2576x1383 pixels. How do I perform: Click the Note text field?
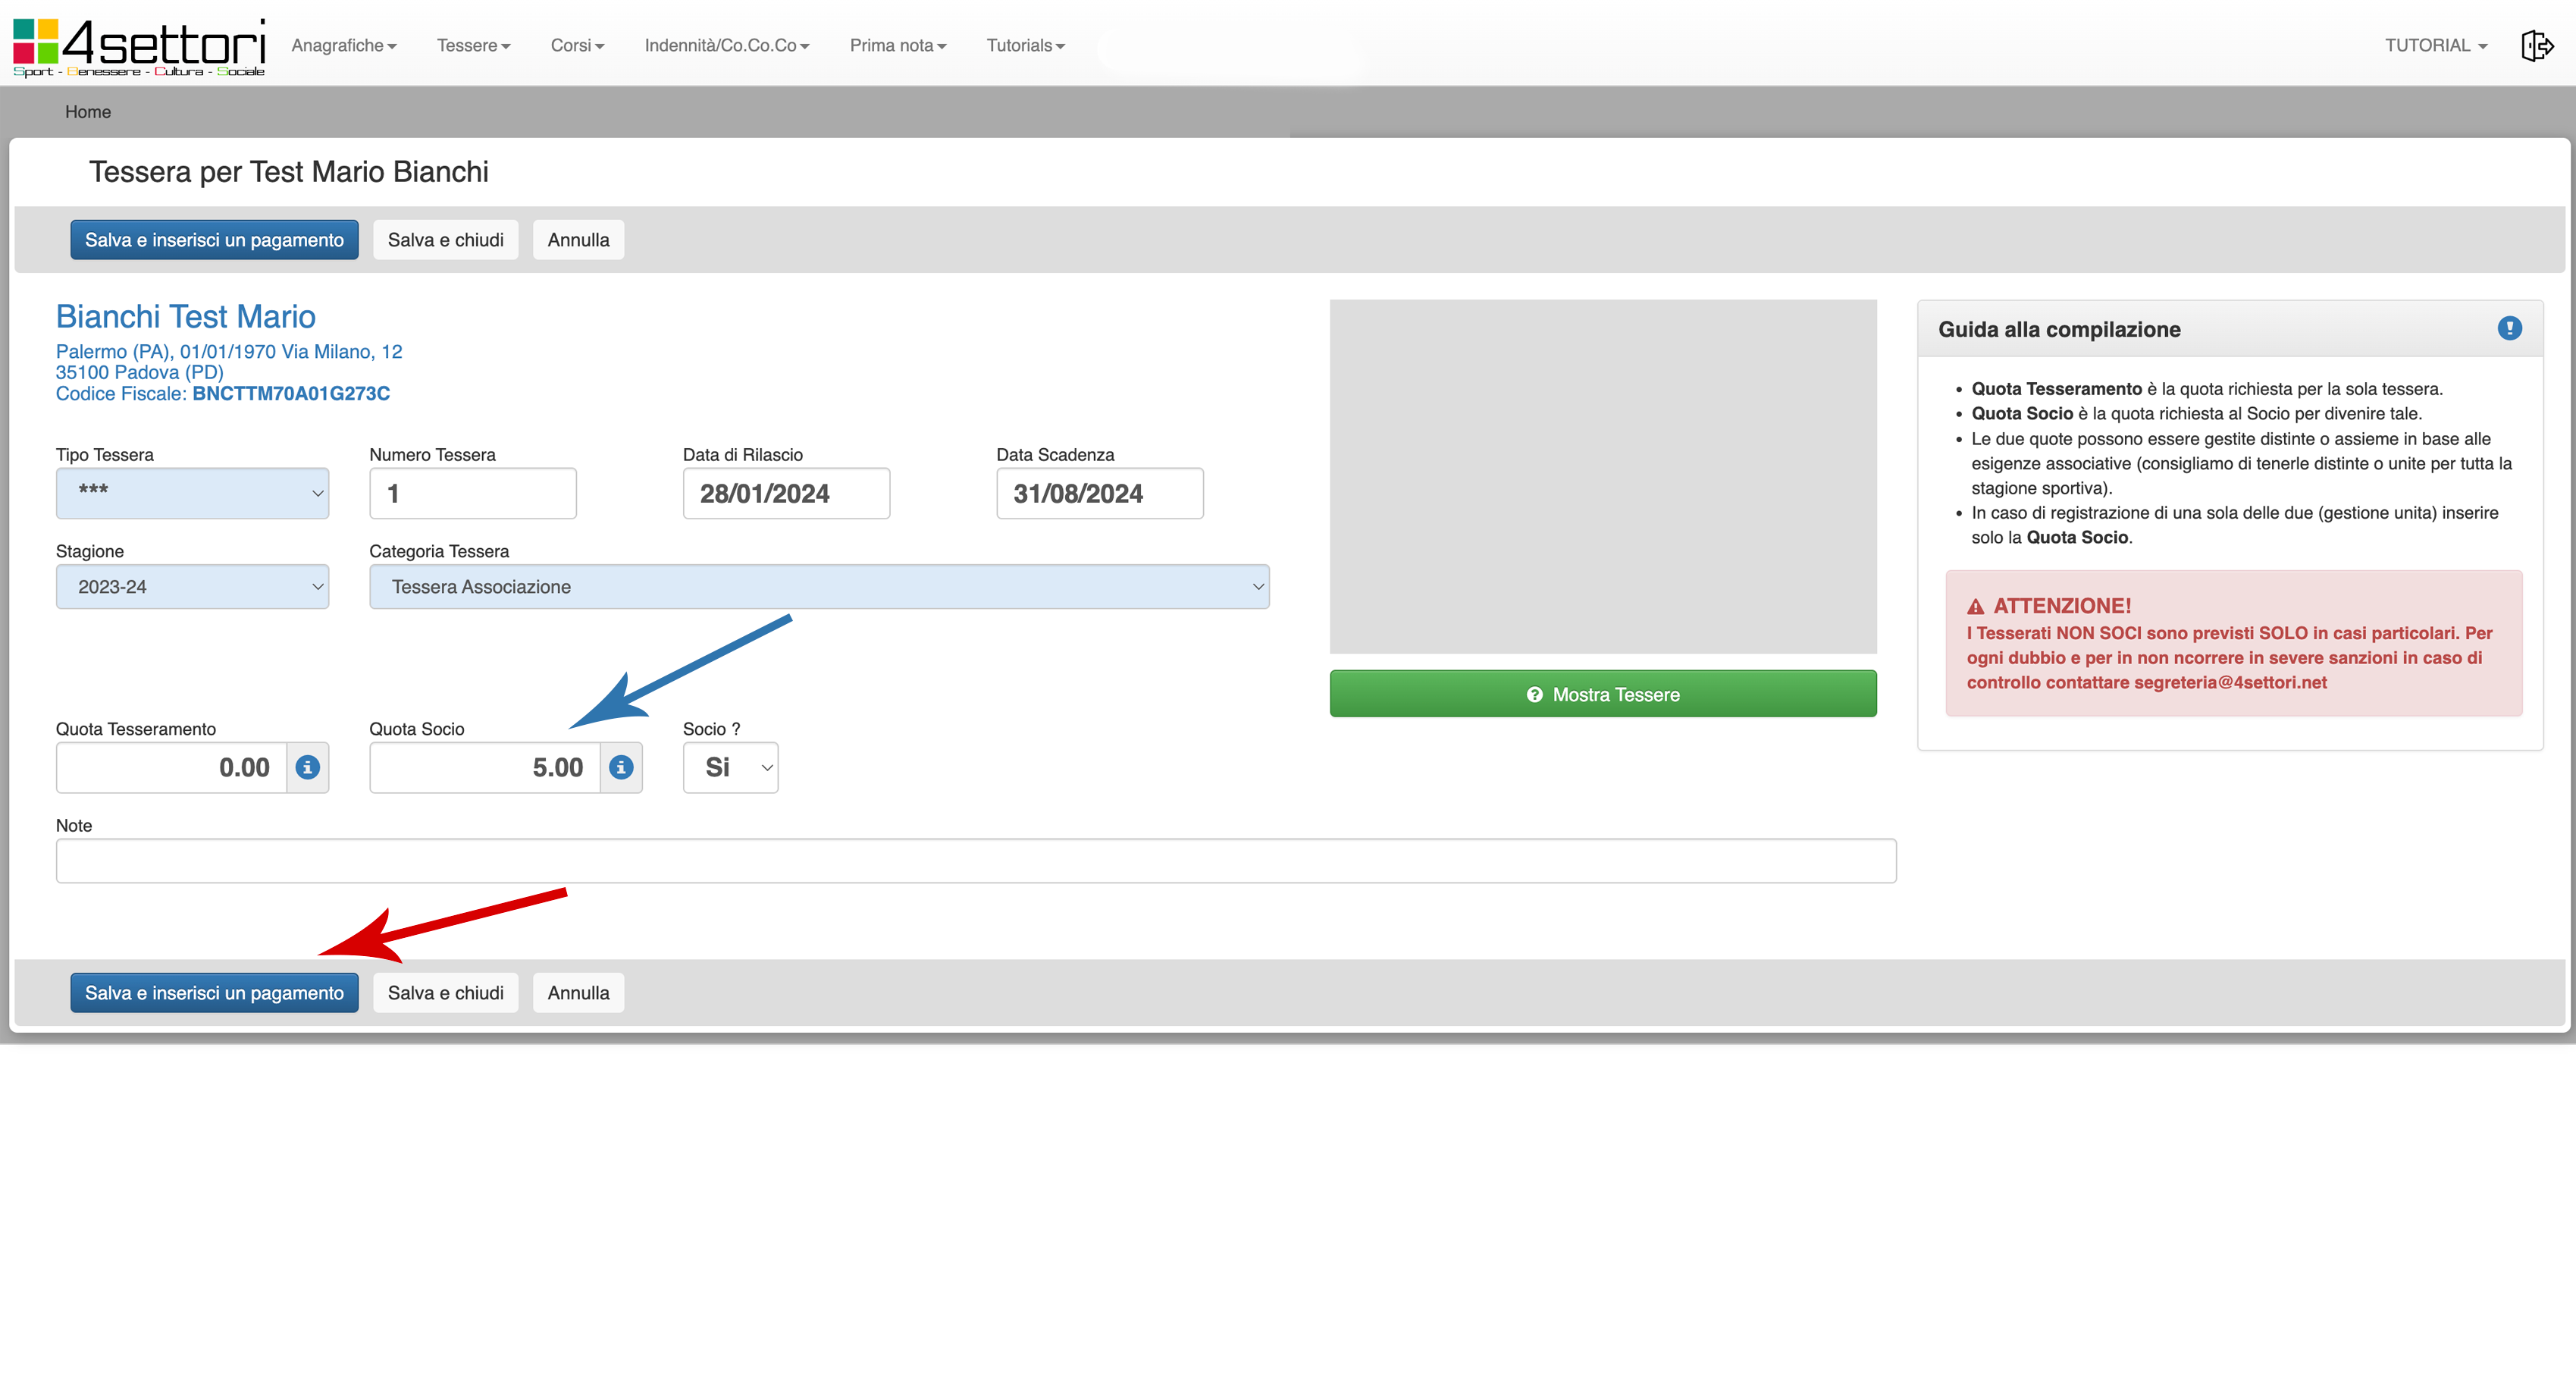point(975,861)
